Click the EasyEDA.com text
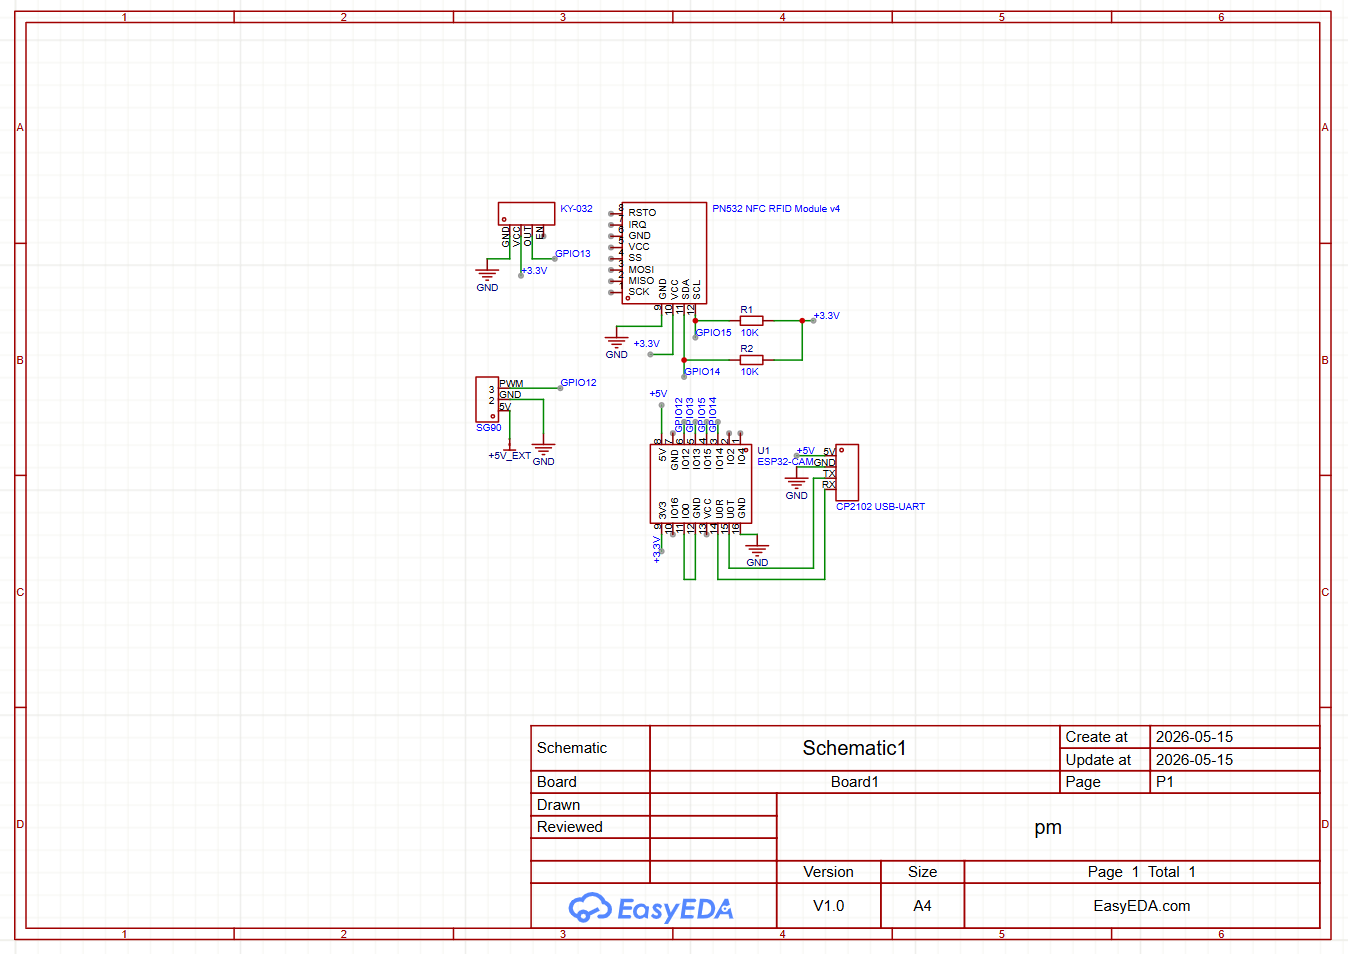This screenshot has width=1348, height=954. click(x=1141, y=906)
